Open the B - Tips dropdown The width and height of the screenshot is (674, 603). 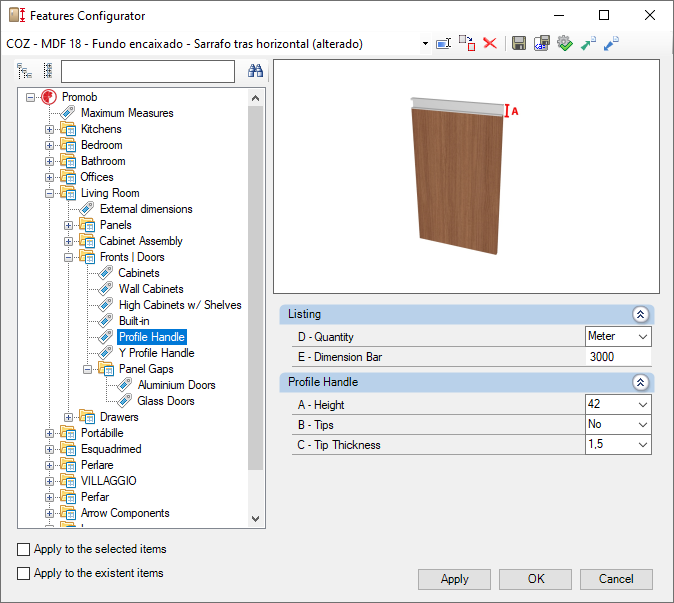tap(643, 425)
